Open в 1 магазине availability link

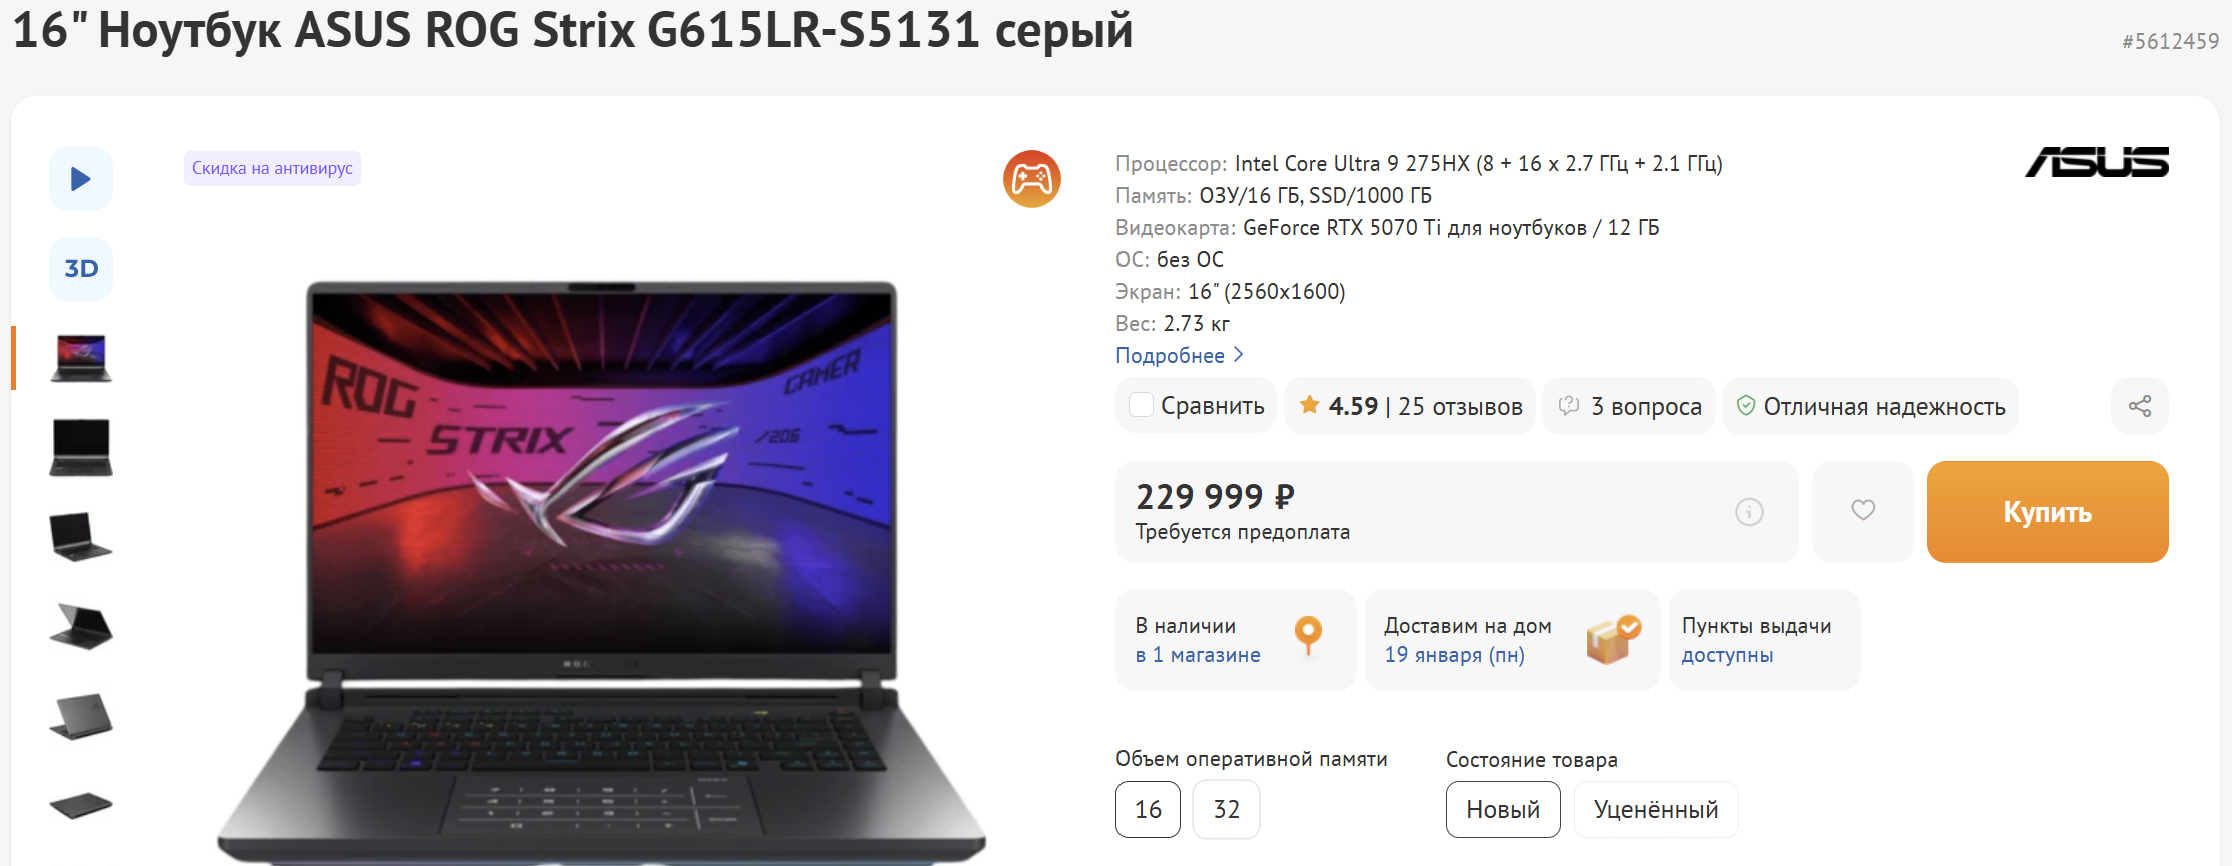coord(1198,655)
